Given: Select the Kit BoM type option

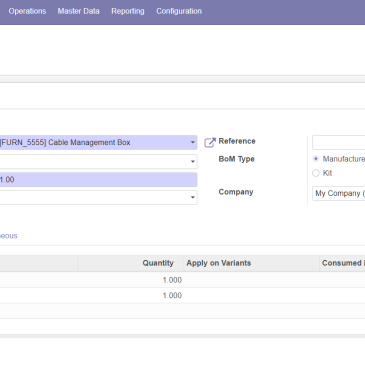Looking at the screenshot, I should 316,173.
